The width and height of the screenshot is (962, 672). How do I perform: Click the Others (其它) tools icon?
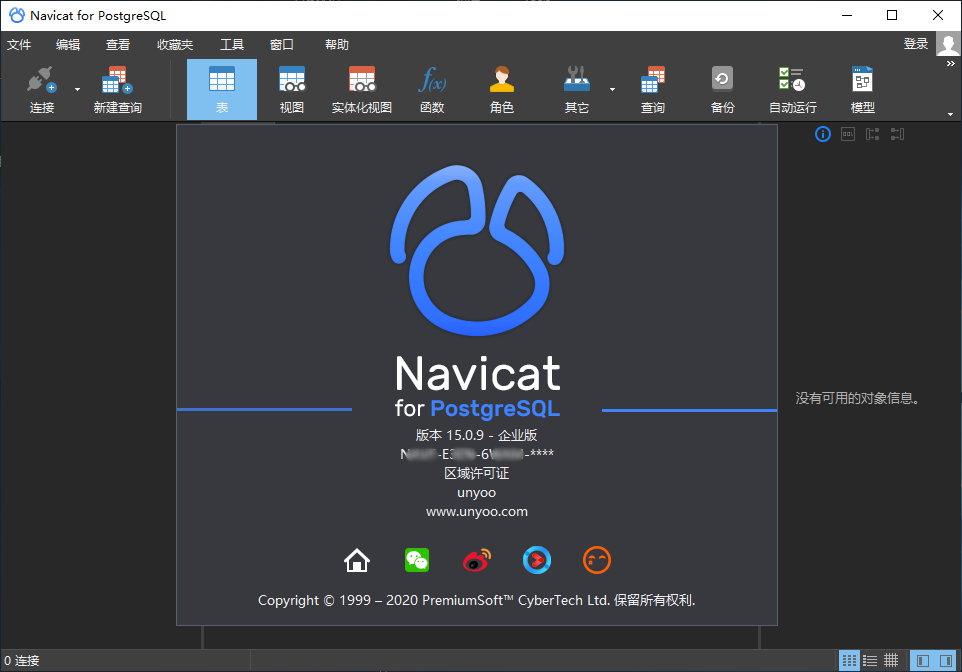(x=576, y=79)
